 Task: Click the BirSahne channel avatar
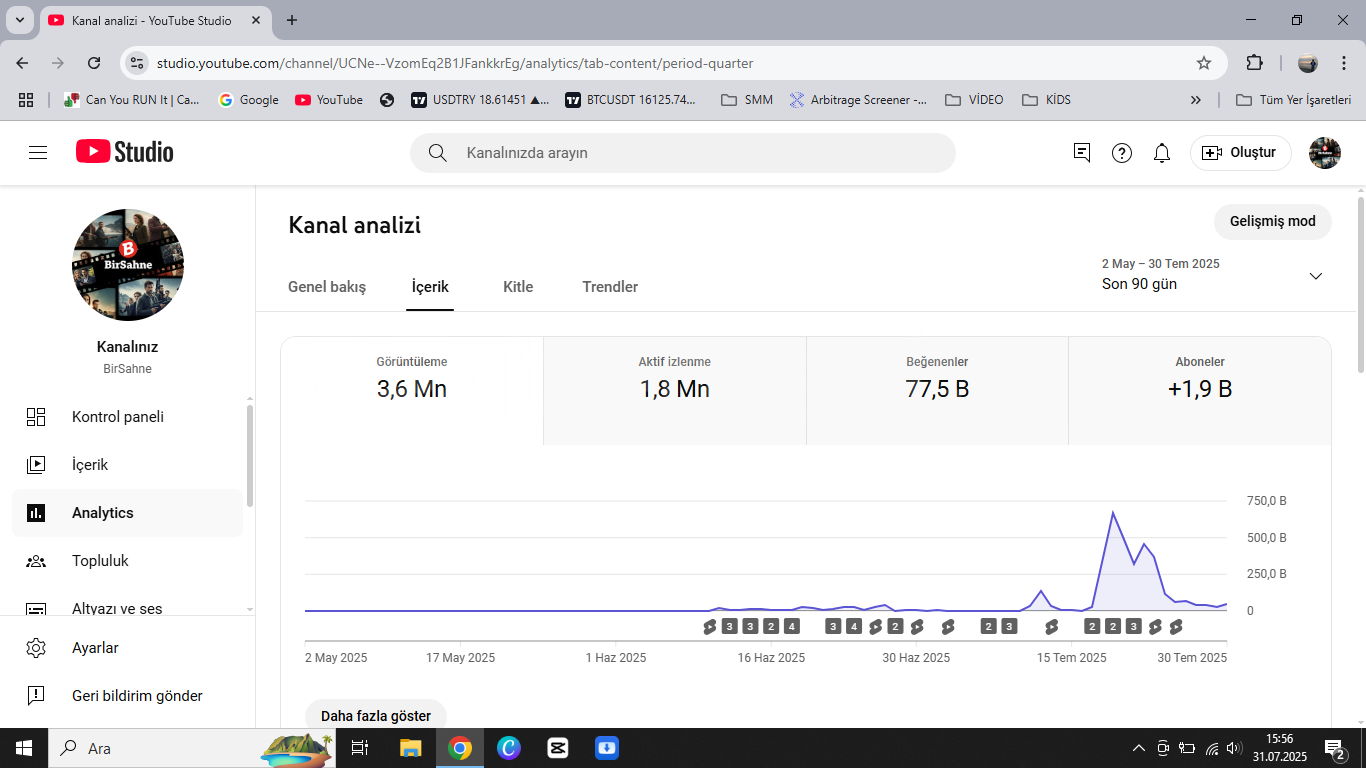[128, 265]
